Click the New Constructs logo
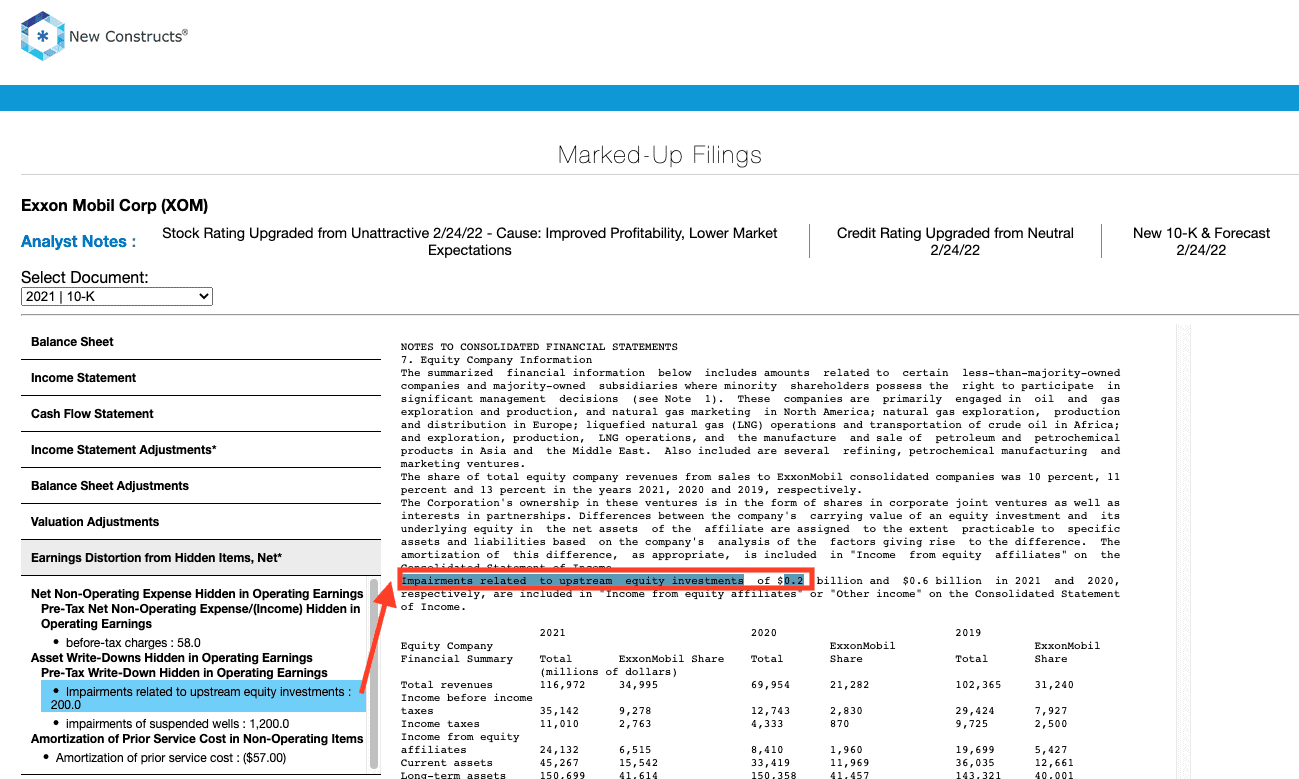The width and height of the screenshot is (1299, 779). [104, 36]
